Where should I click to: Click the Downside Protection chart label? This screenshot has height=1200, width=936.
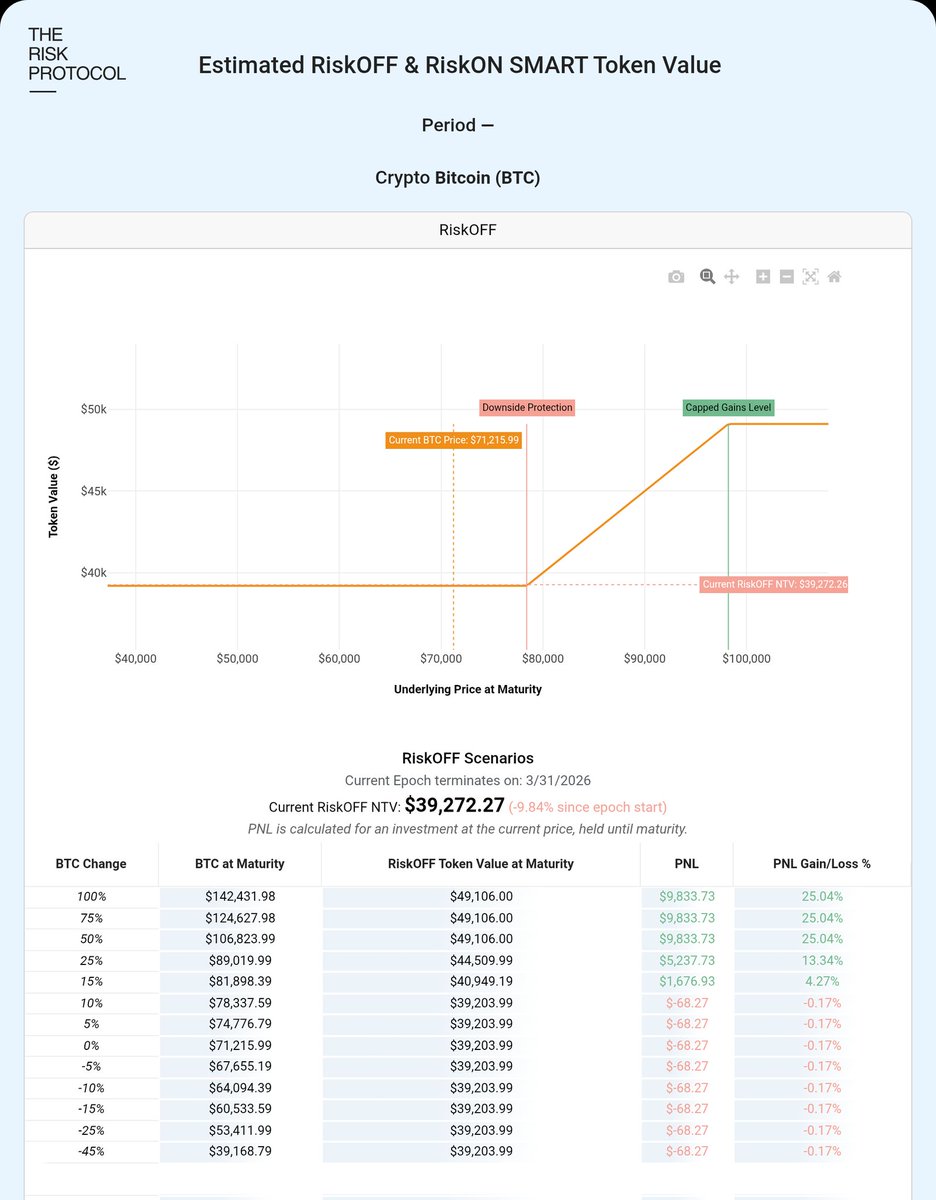point(527,408)
